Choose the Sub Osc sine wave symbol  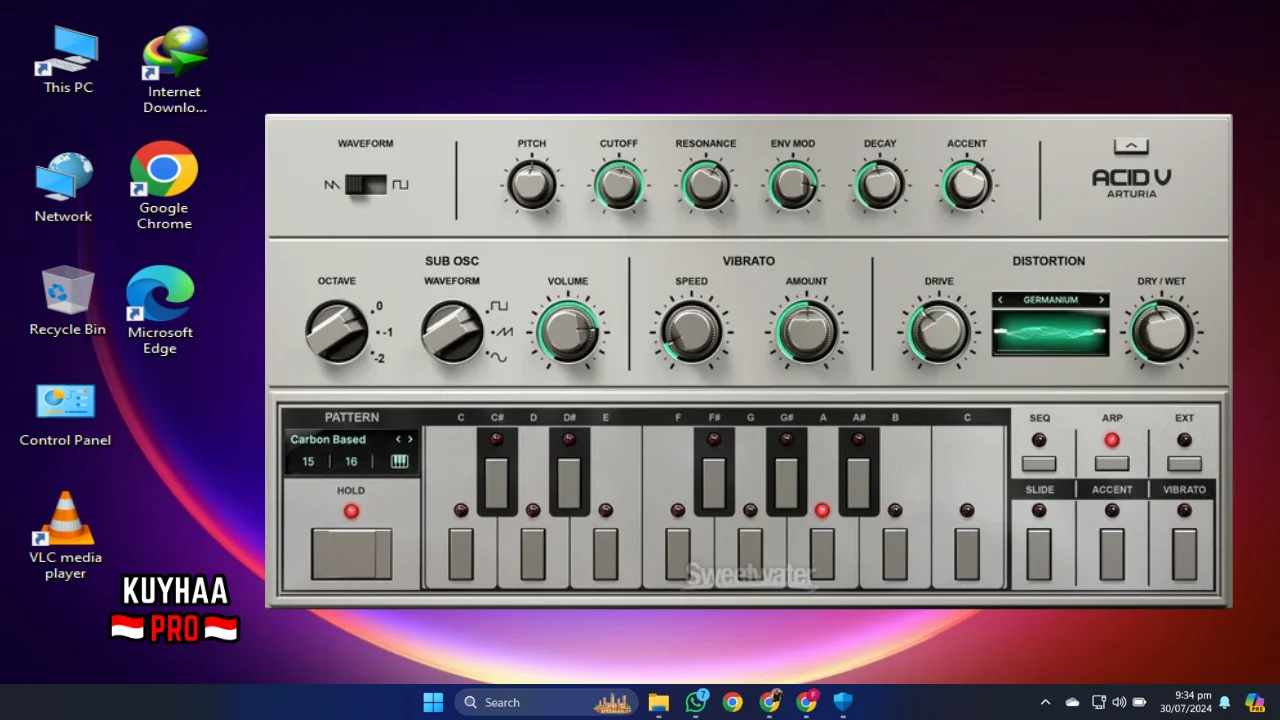(x=498, y=357)
